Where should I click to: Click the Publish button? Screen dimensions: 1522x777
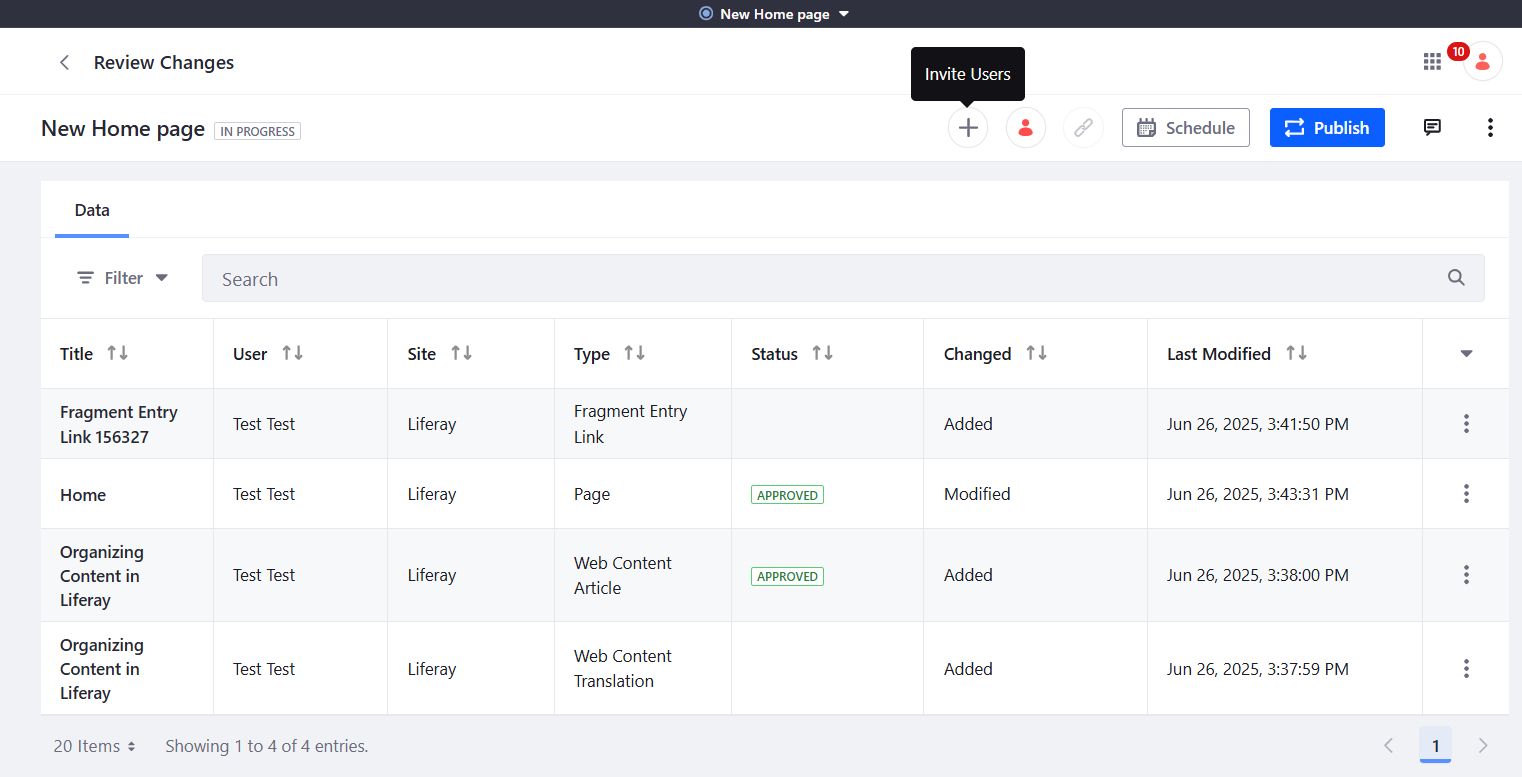click(1327, 128)
